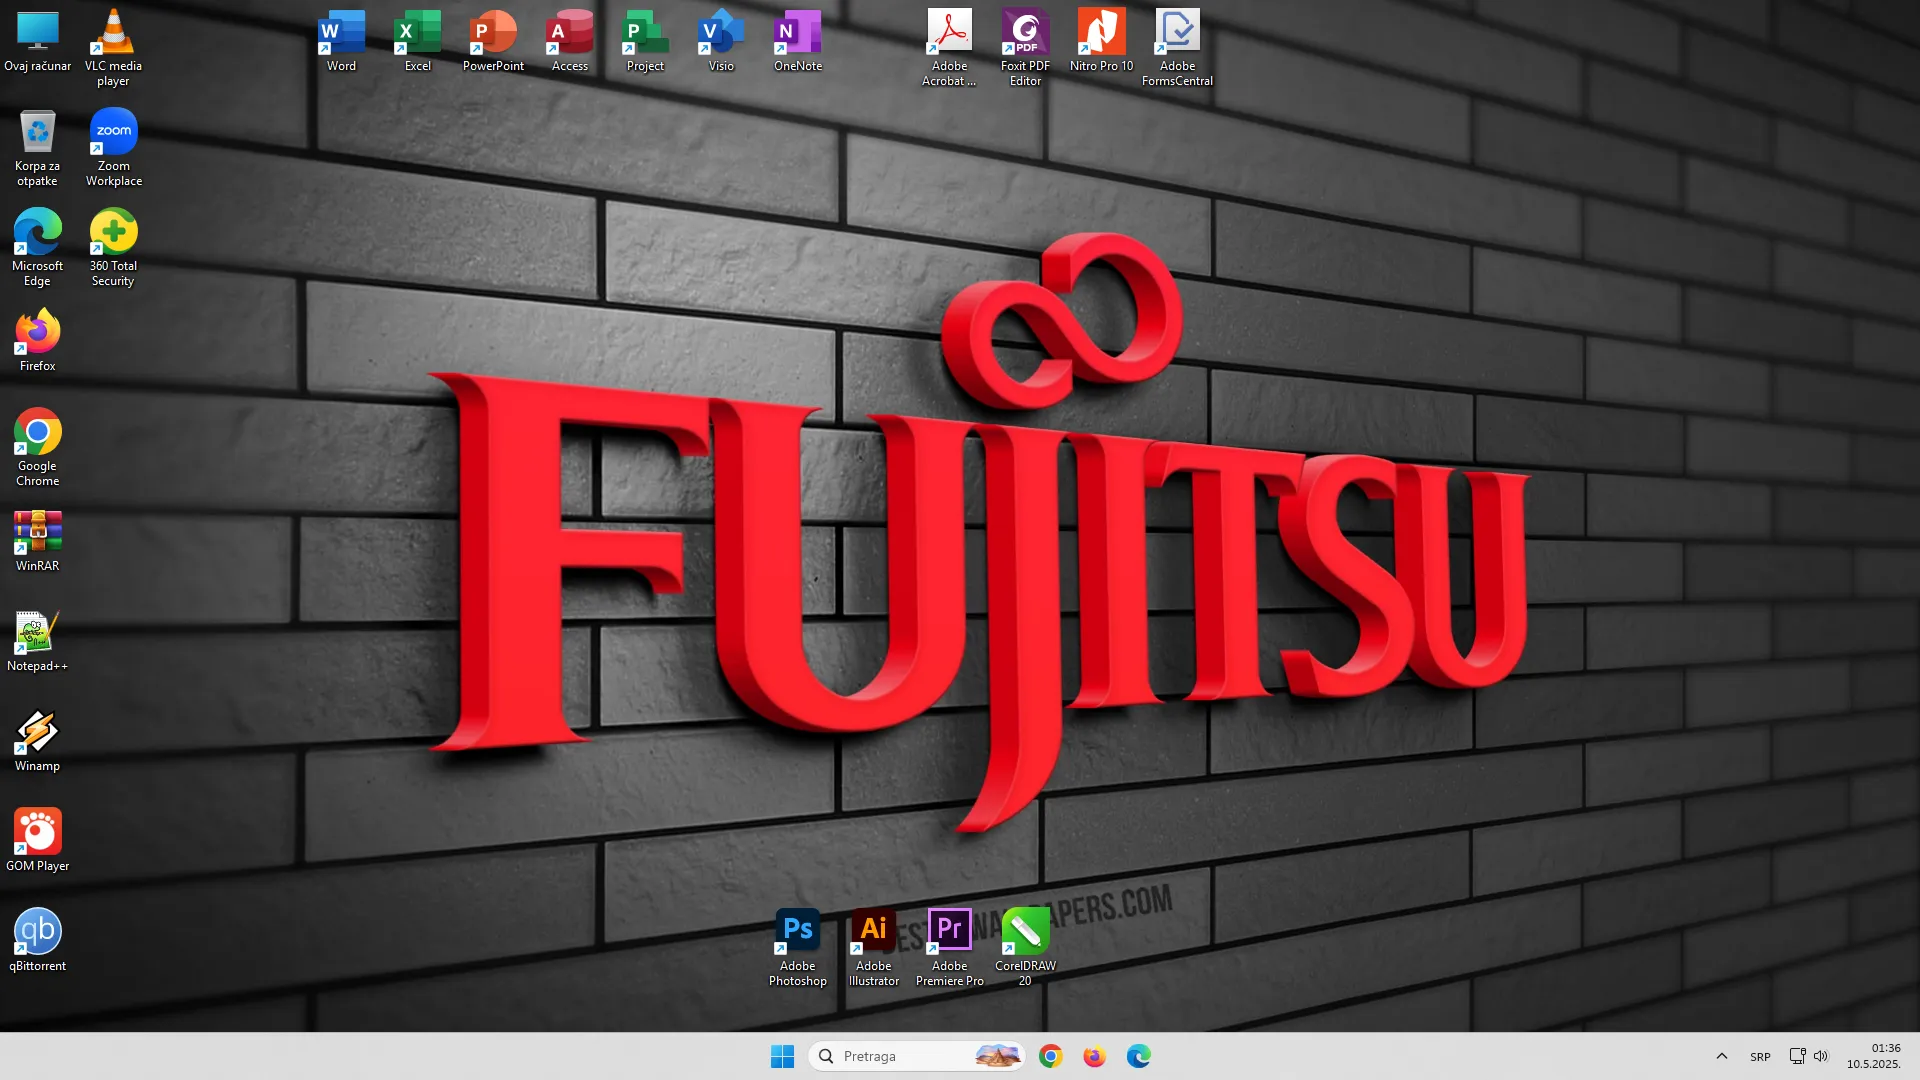Open Microsoft Edge desktop shortcut
1920x1080 pixels.
pos(38,247)
